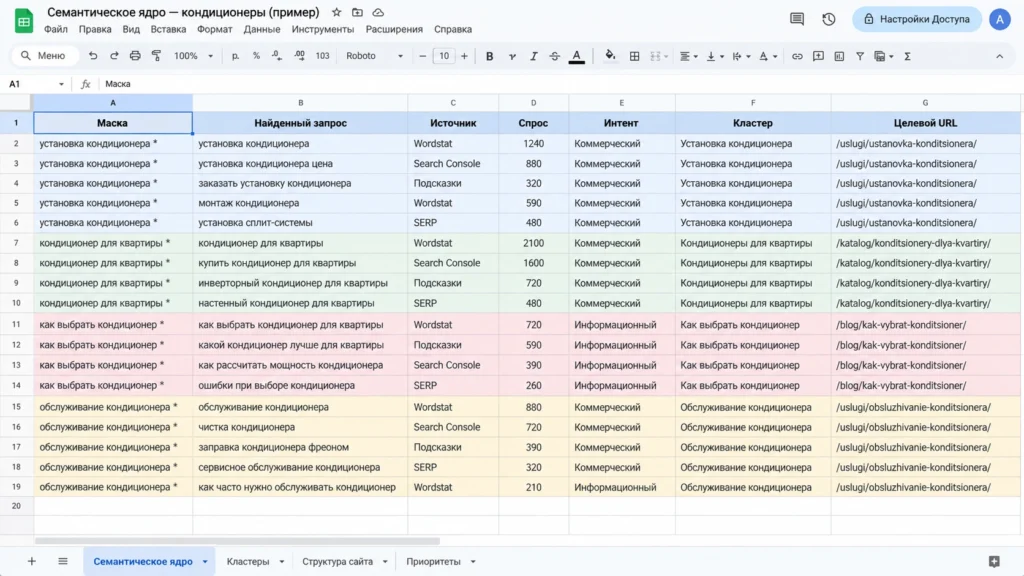1024x576 pixels.
Task: Open the text color picker
Action: 577,57
